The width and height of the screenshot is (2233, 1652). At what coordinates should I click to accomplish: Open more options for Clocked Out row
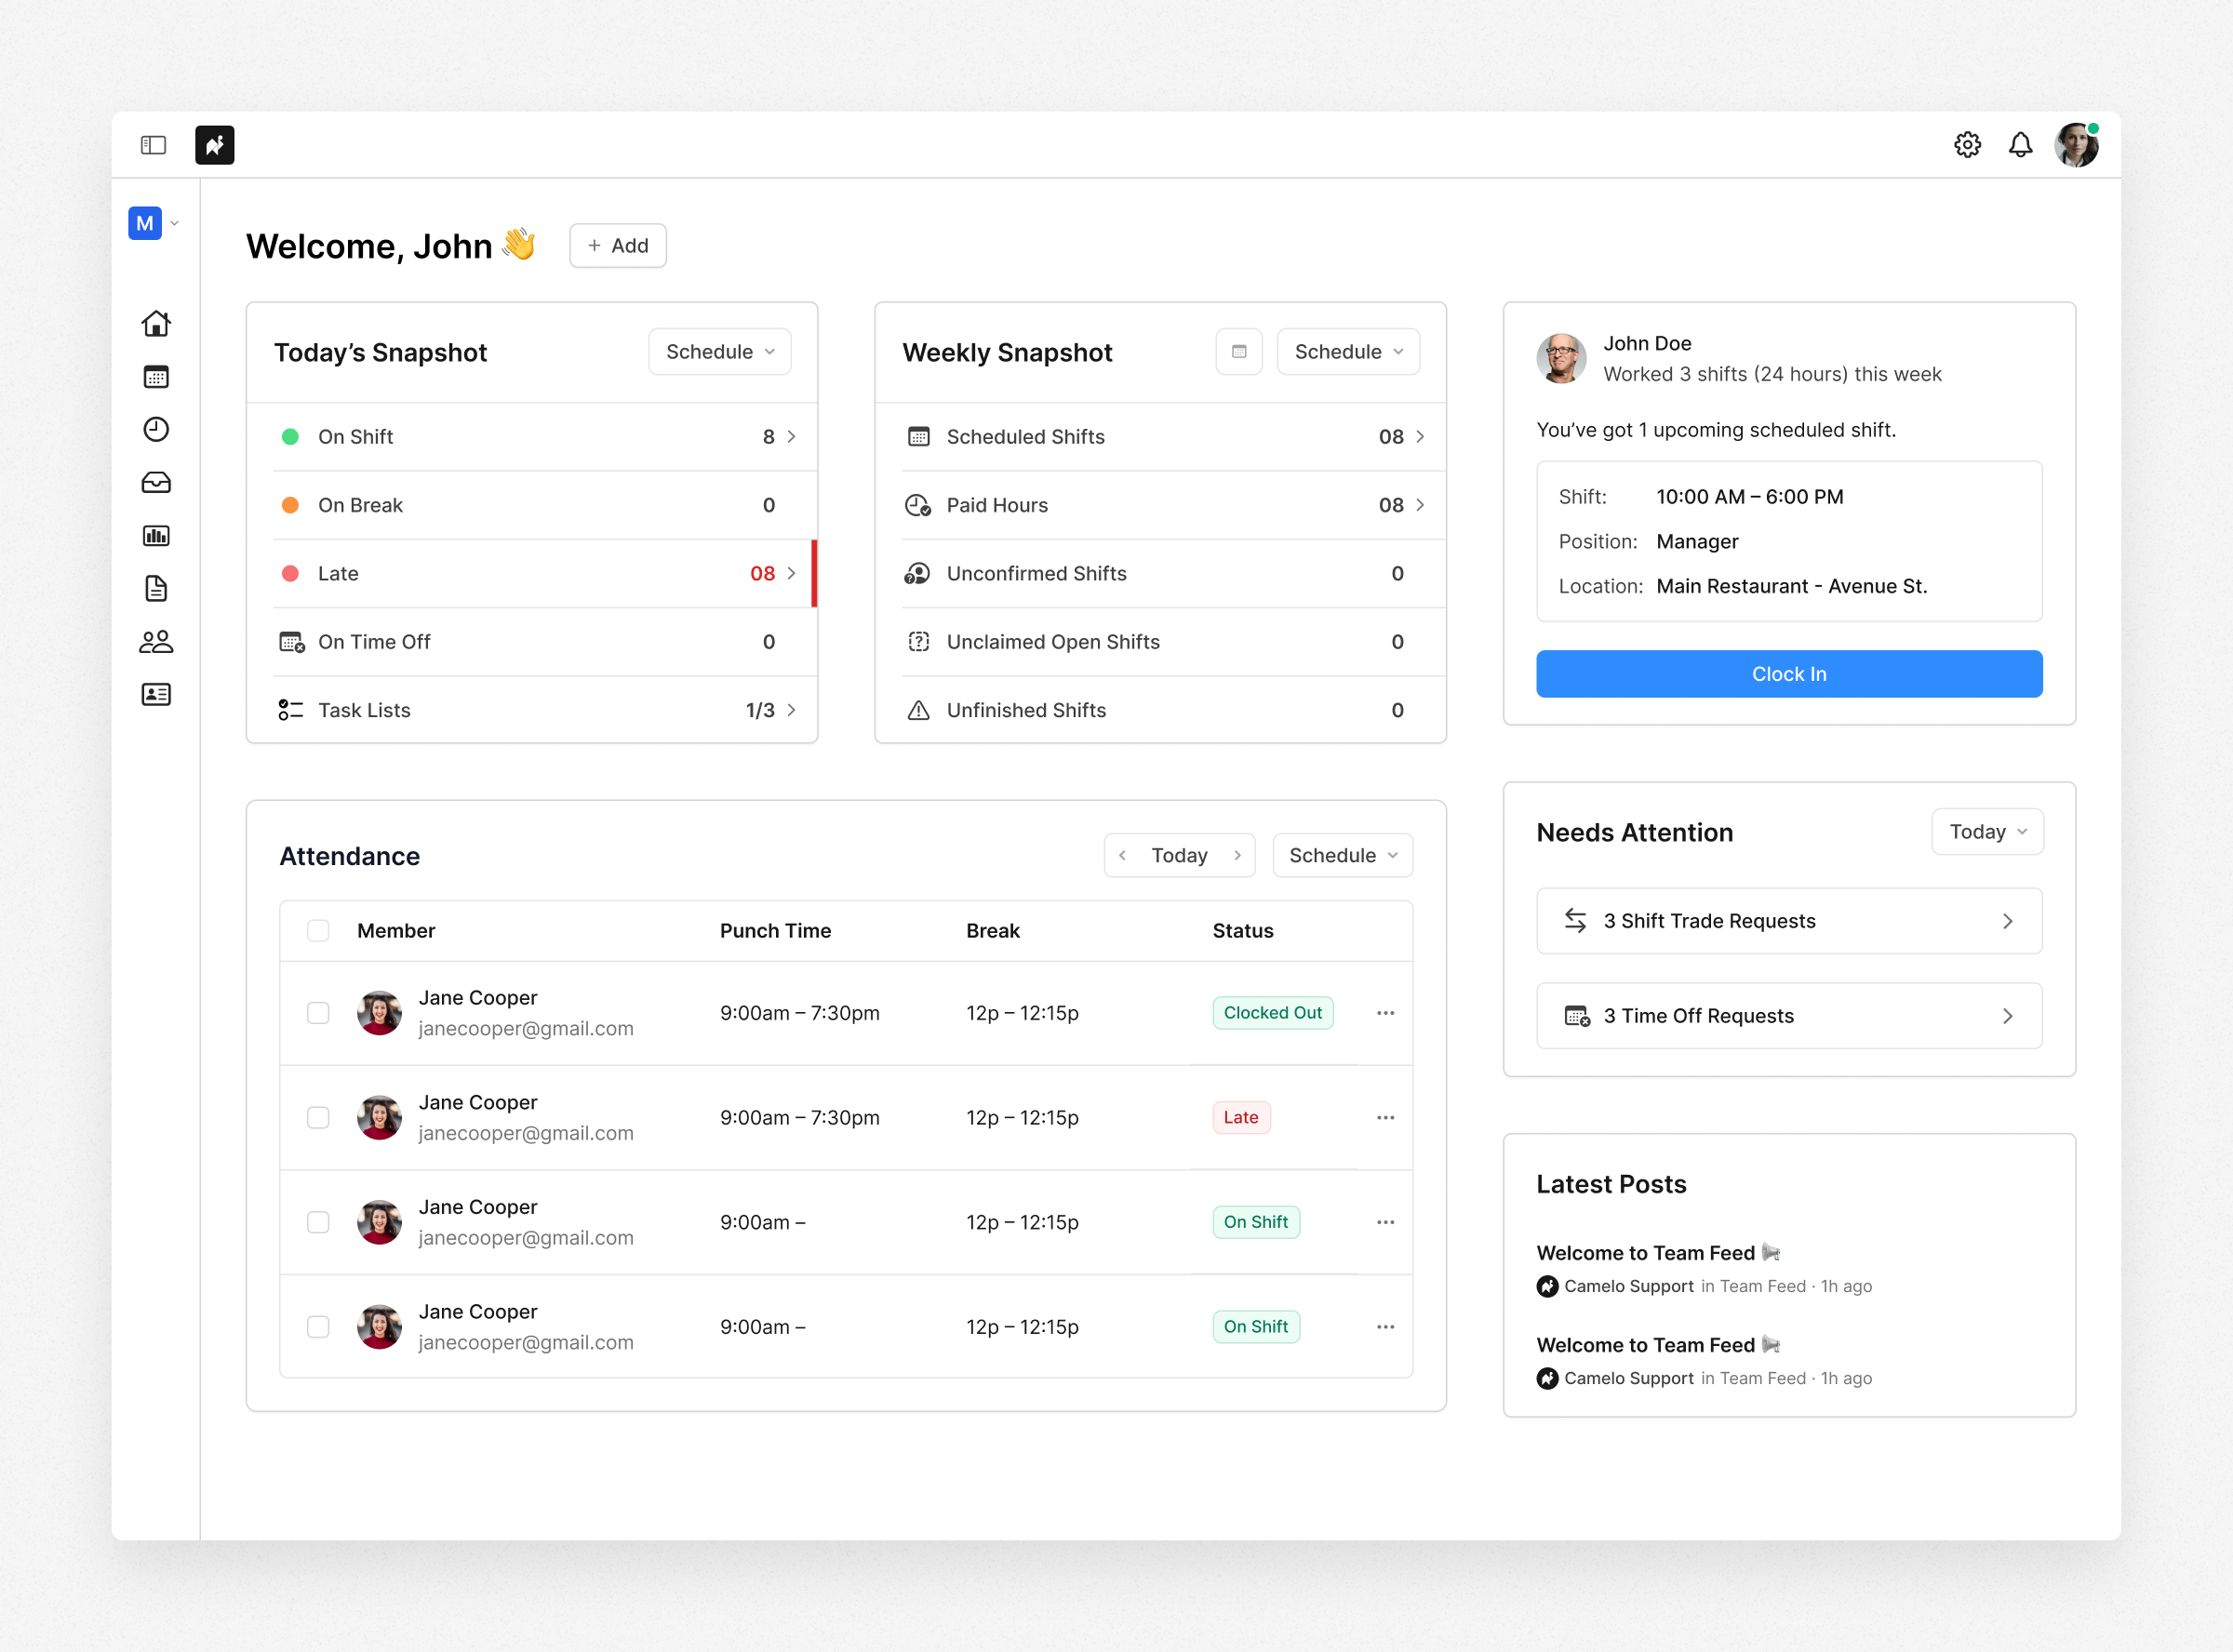point(1385,1013)
